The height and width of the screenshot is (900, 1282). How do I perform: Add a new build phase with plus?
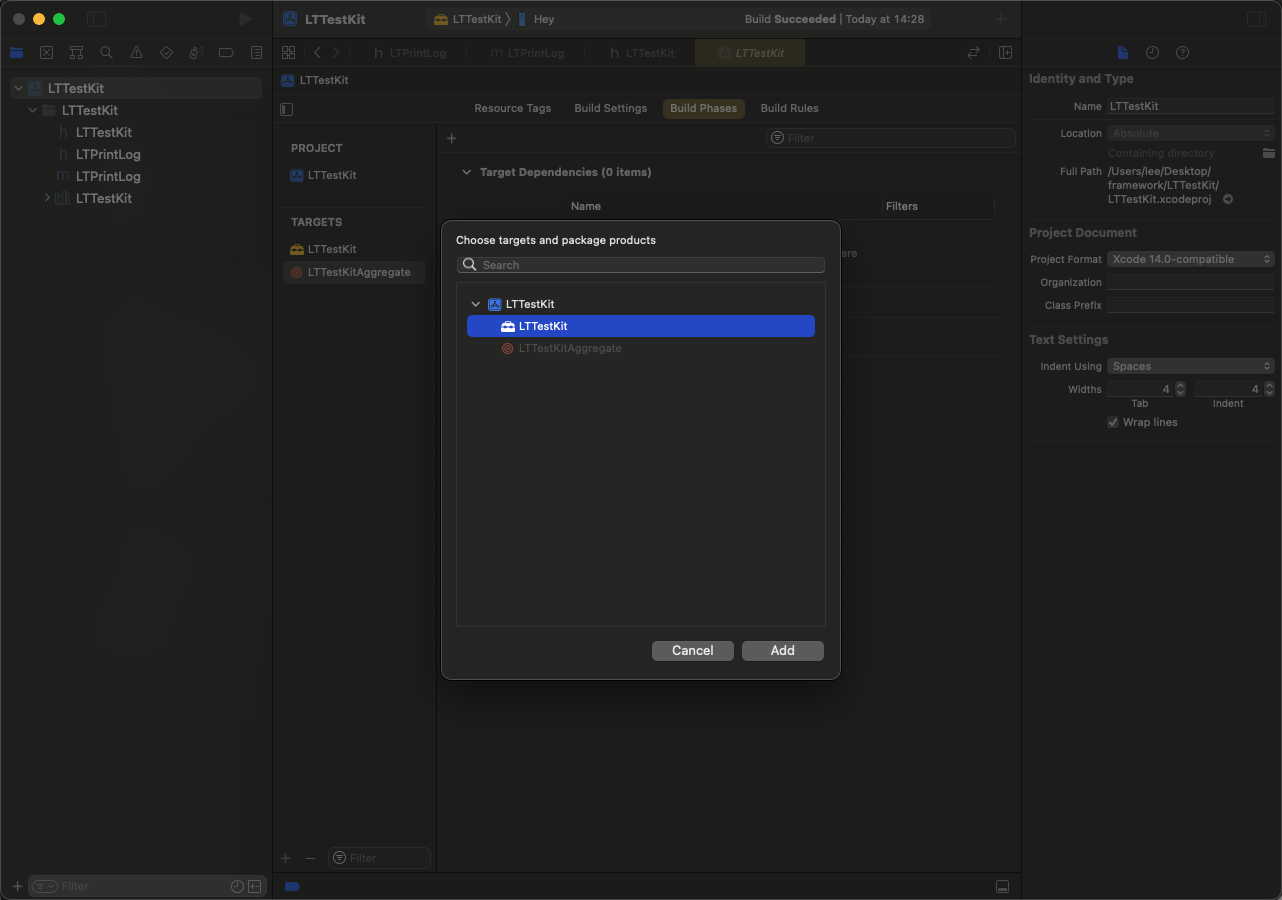coord(451,138)
